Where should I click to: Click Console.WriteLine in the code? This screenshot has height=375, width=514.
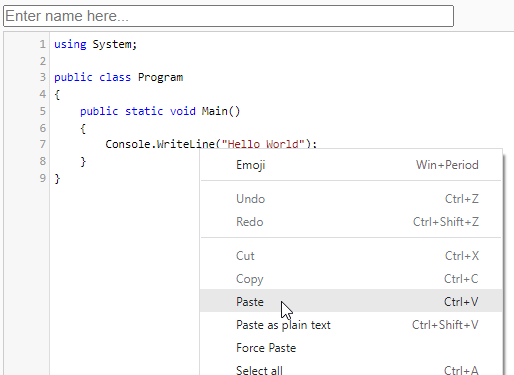coord(160,144)
